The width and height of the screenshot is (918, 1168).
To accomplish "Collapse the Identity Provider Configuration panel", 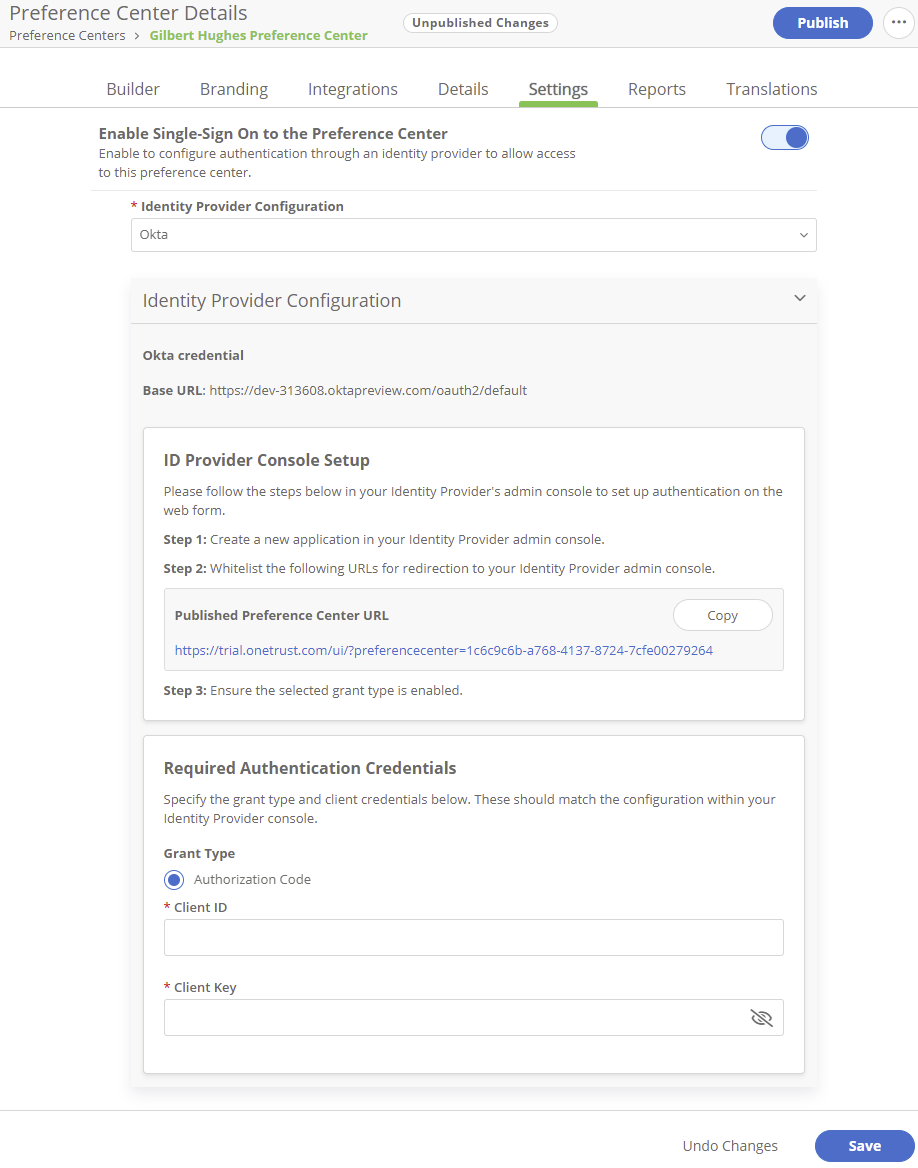I will pos(799,299).
